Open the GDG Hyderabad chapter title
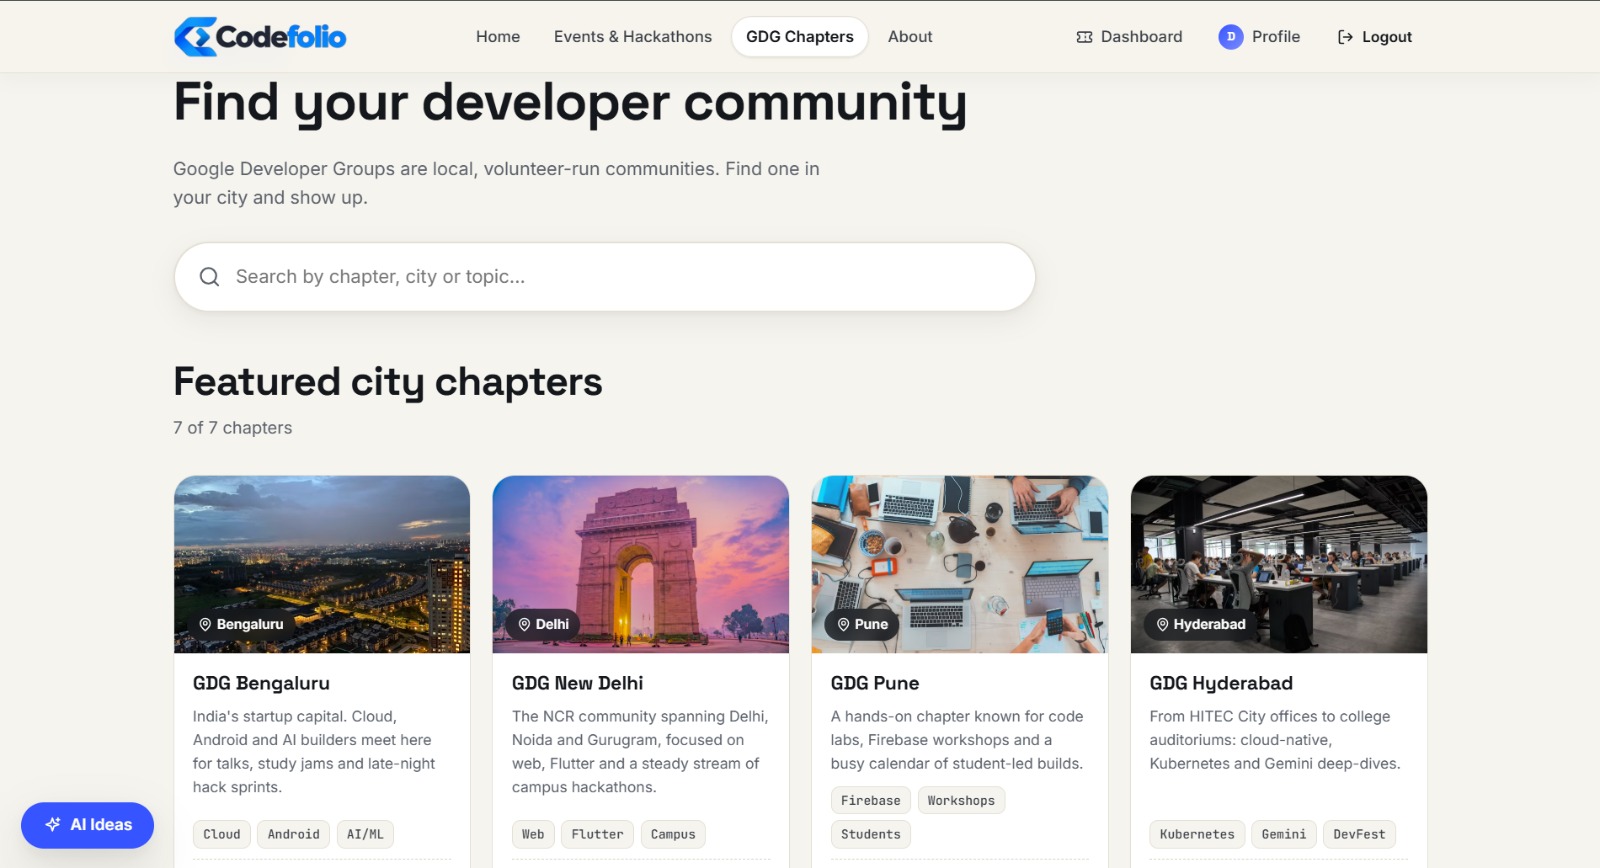Screen dimensions: 1600x868 click(x=1221, y=683)
